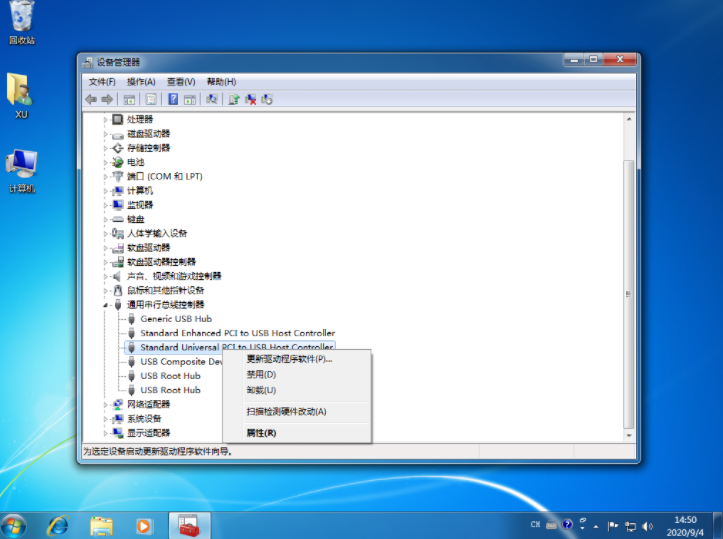The image size is (723, 539).
Task: Expand the 处理器 tree node
Action: [106, 119]
